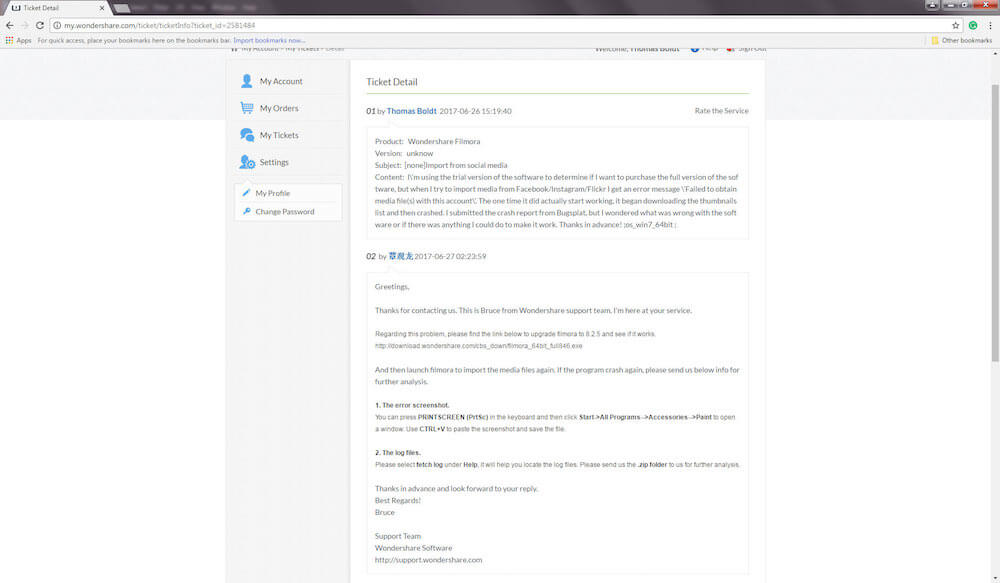Click the Ticket Detail heading
The width and height of the screenshot is (1000, 583).
point(392,82)
